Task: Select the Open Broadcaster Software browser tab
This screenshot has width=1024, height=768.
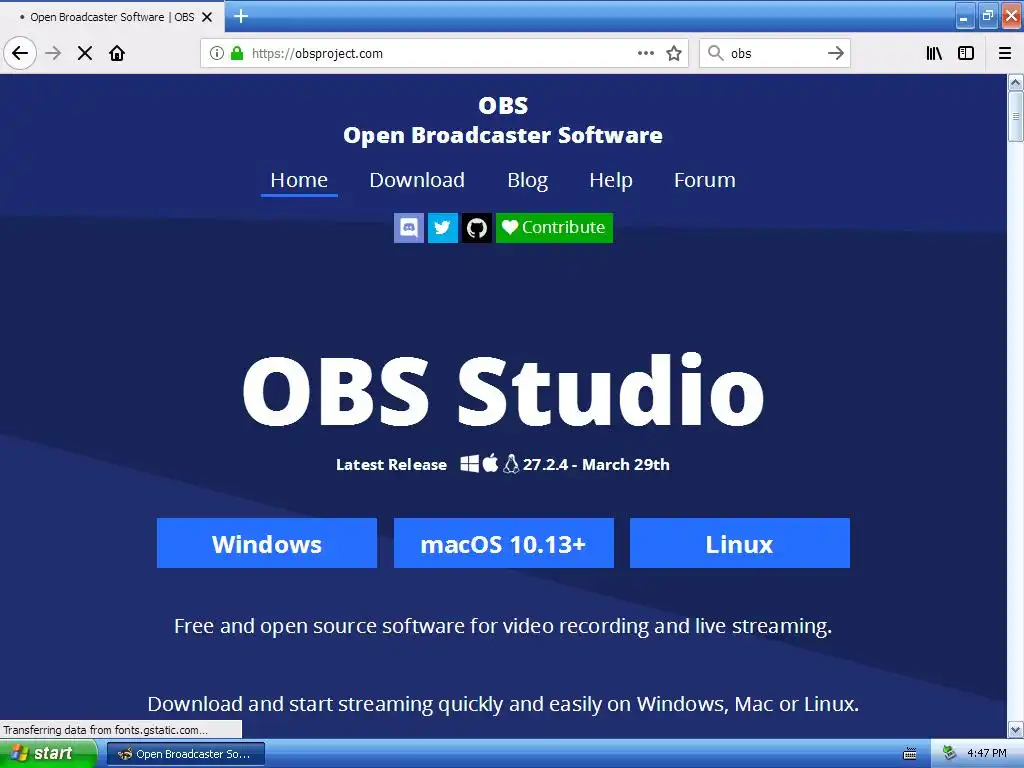Action: [x=111, y=17]
